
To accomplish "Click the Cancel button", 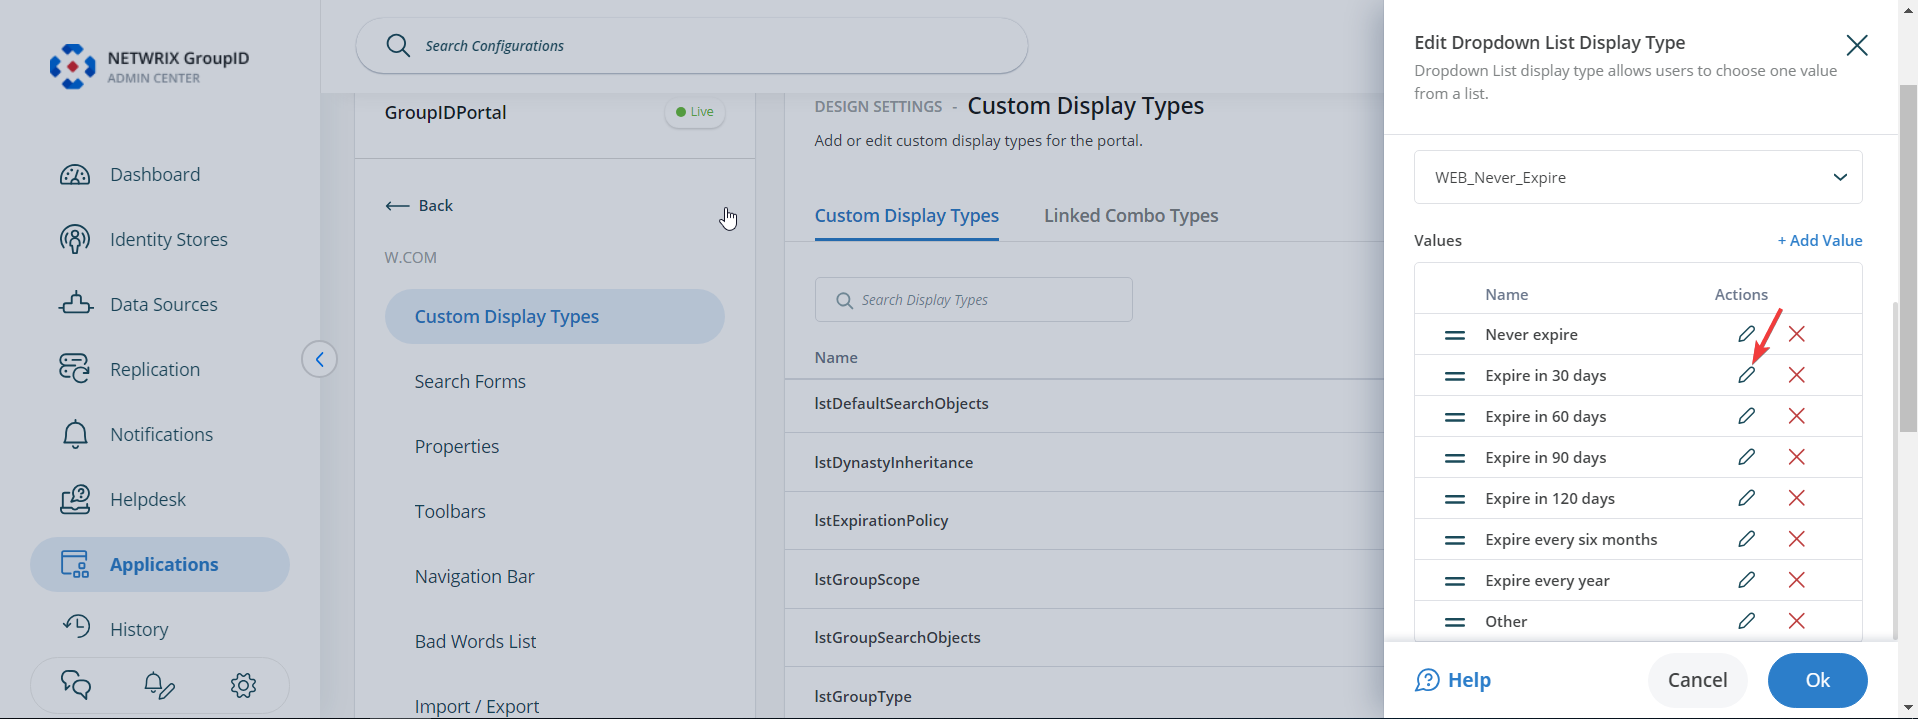I will click(x=1697, y=680).
